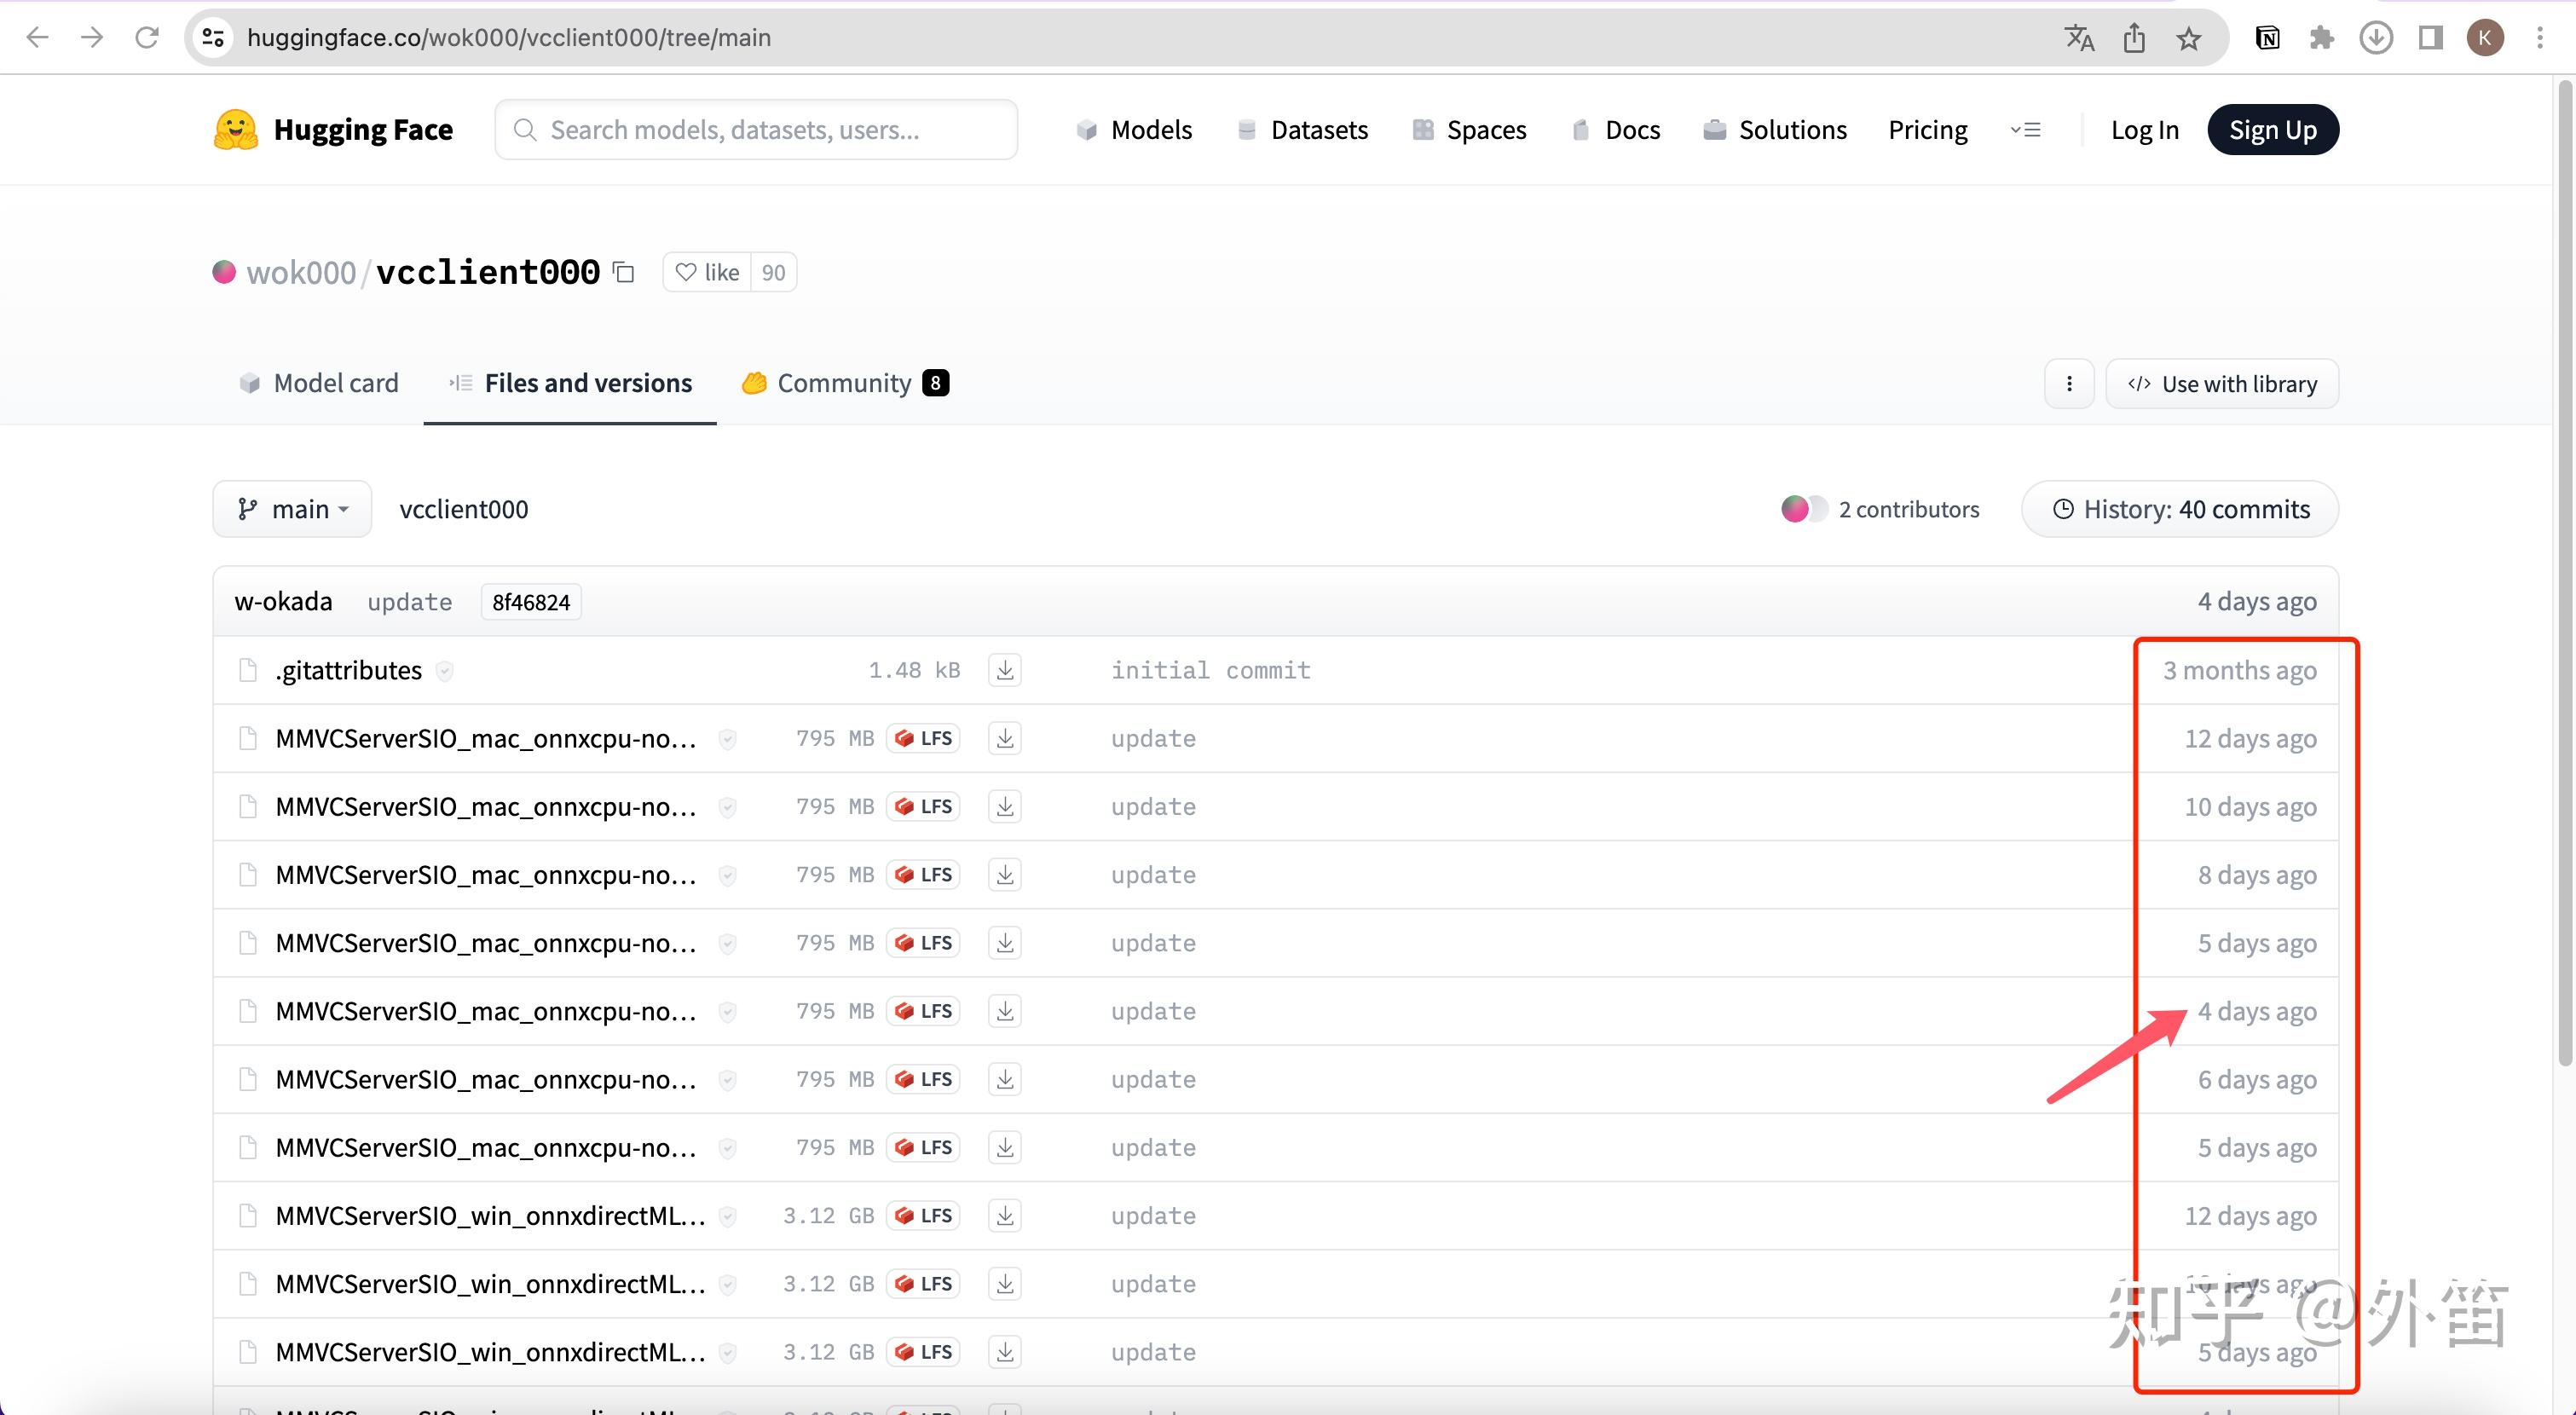The height and width of the screenshot is (1415, 2576).
Task: Open browser Extensions puzzle icon
Action: pyautogui.click(x=2321, y=38)
